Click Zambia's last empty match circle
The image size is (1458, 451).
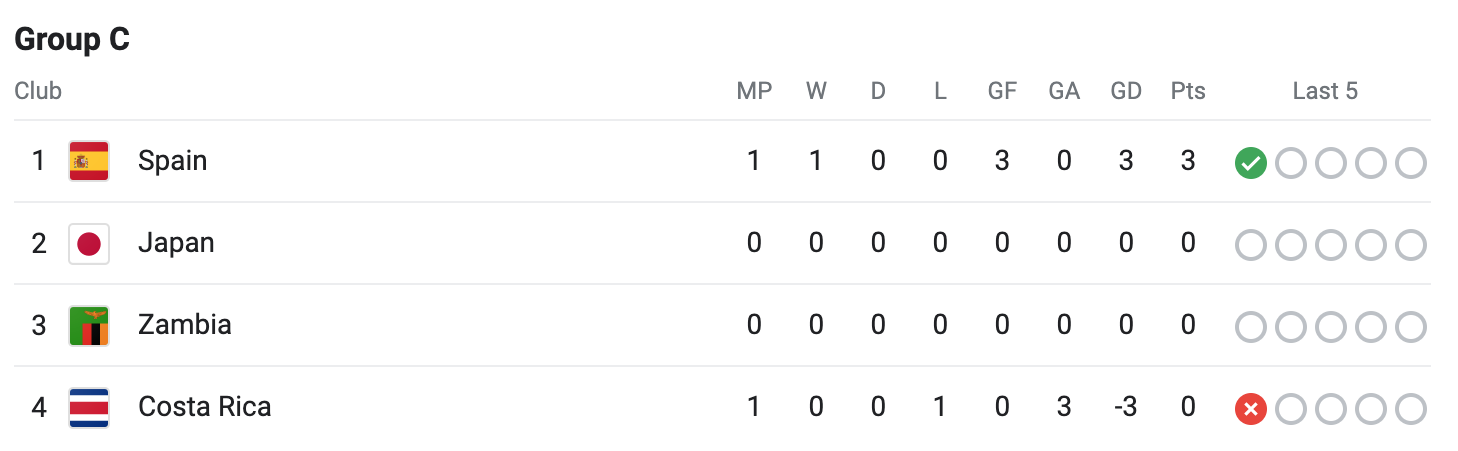[1410, 327]
